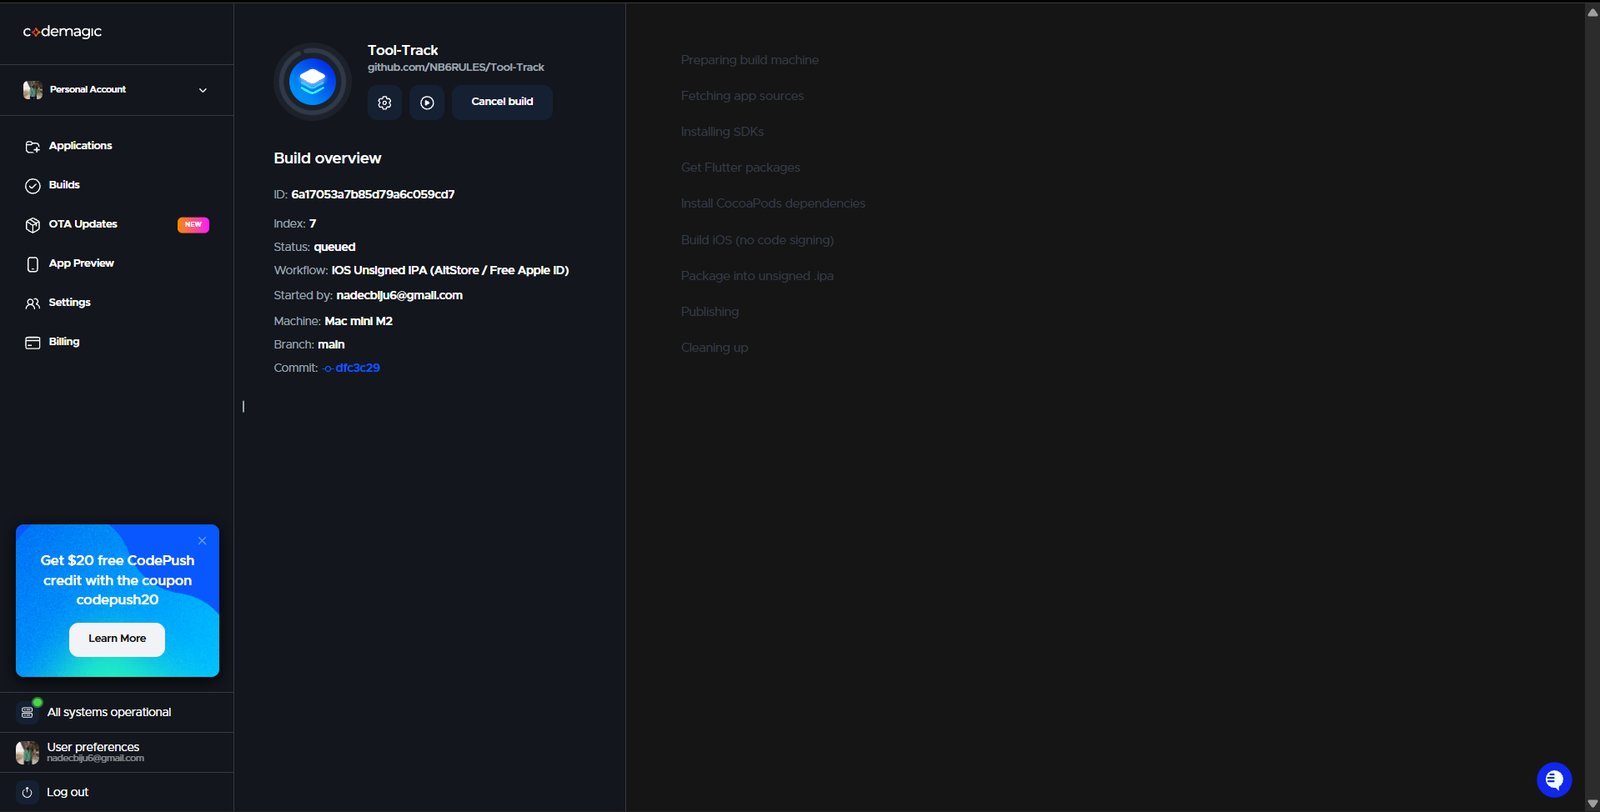1600x812 pixels.
Task: Open workflow settings gear icon
Action: click(x=384, y=102)
